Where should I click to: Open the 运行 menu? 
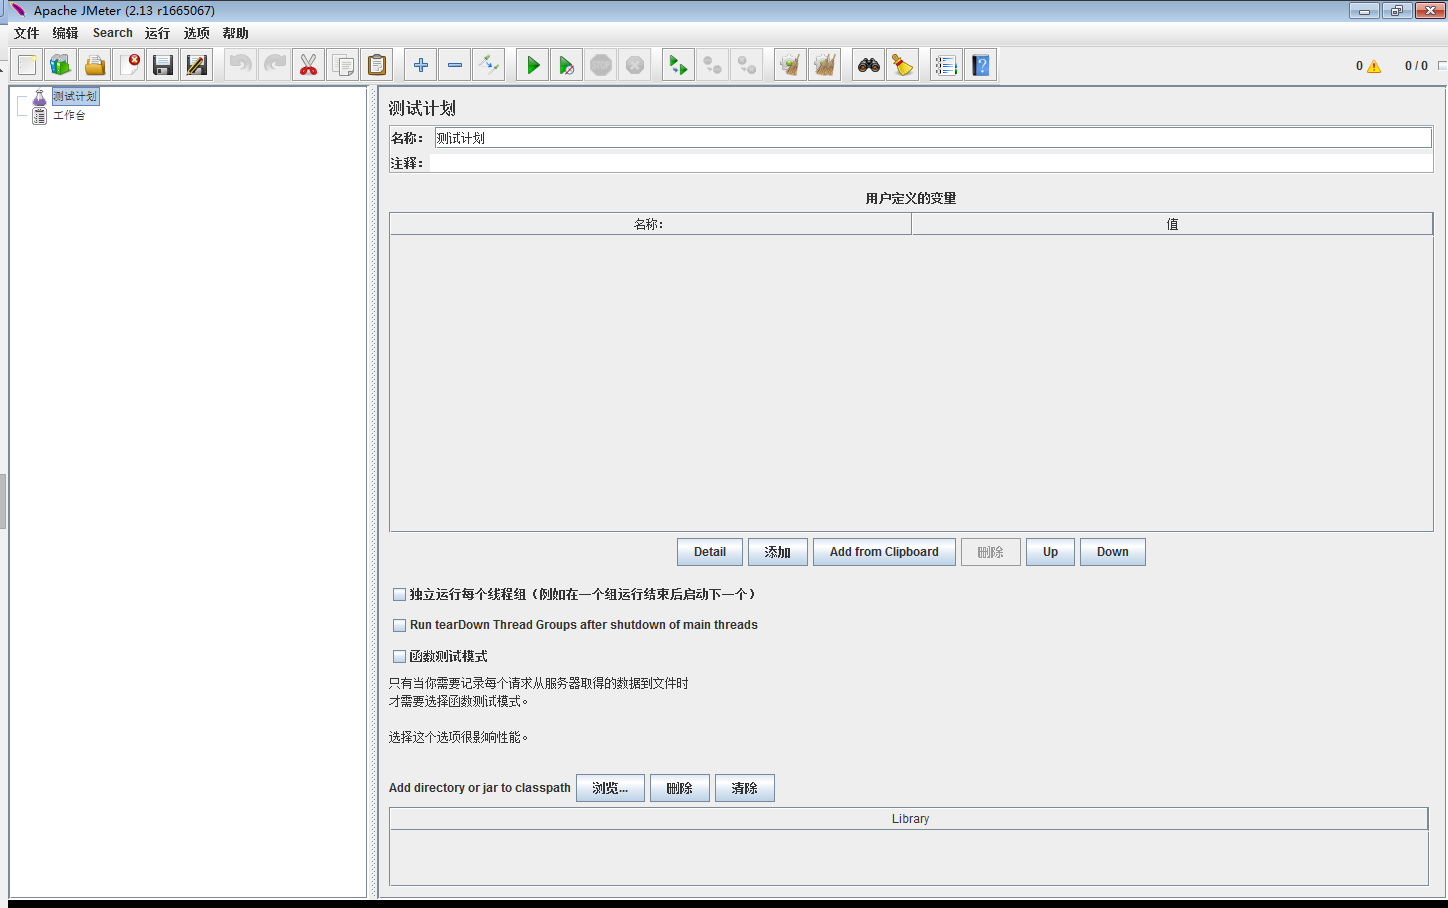point(158,33)
